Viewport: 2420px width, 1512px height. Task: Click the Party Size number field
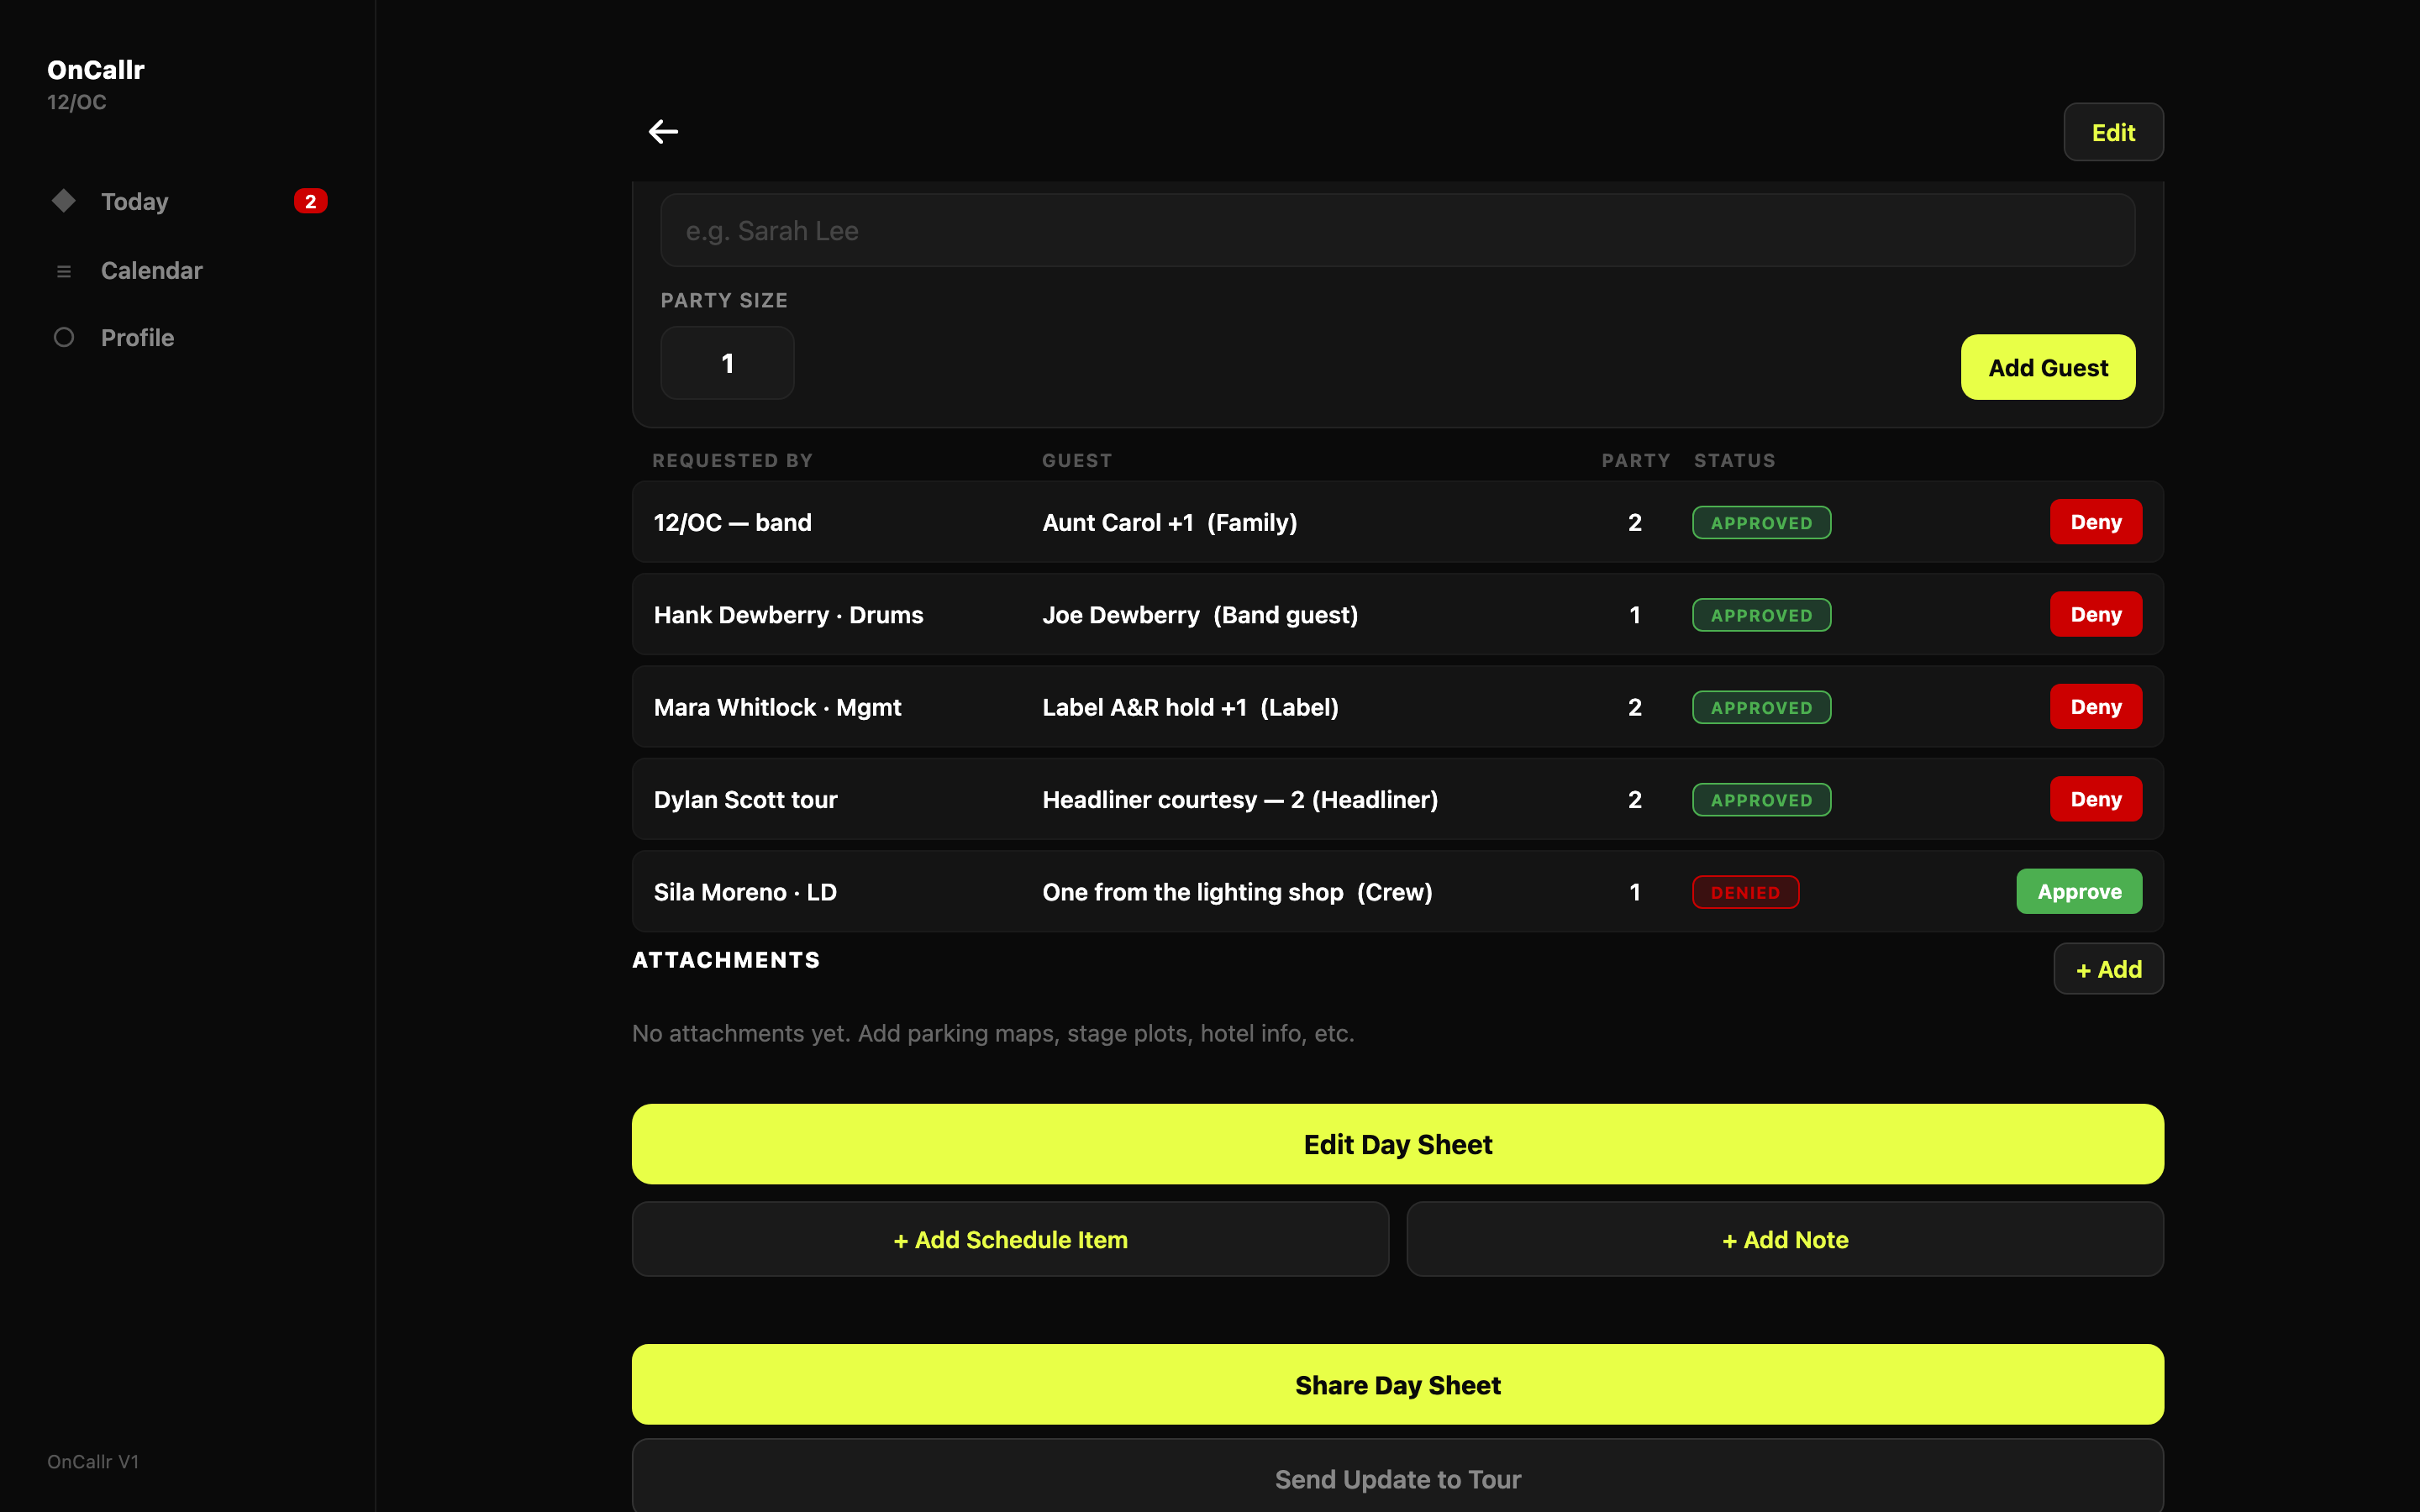point(727,363)
